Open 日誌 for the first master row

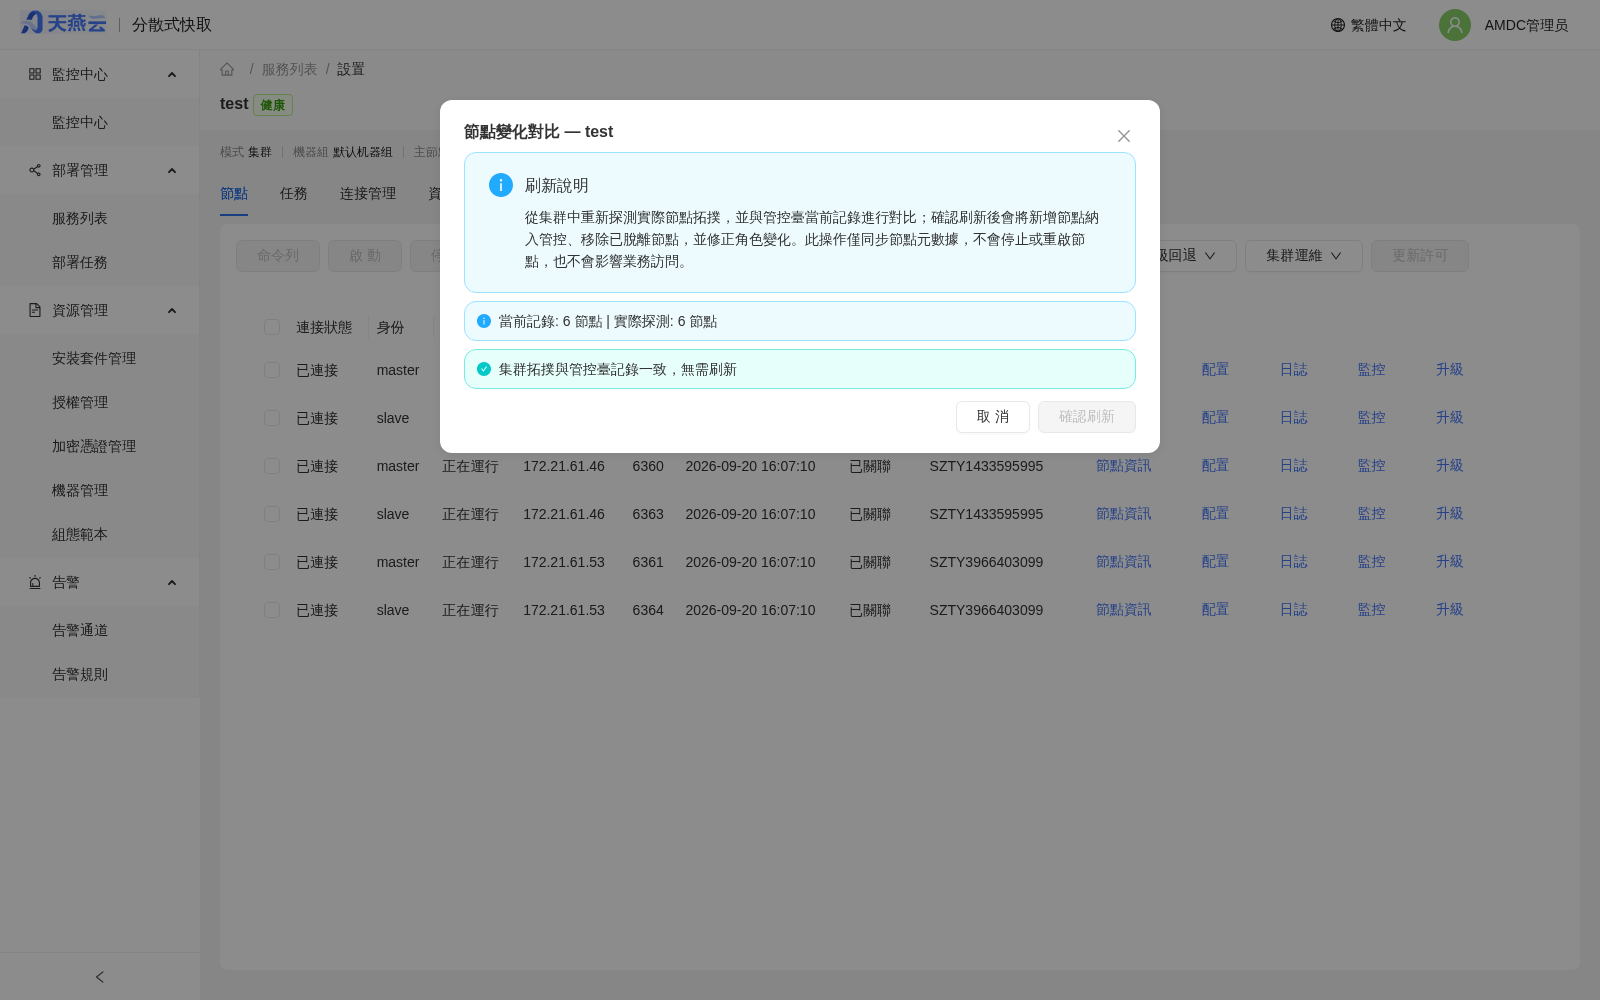tap(1294, 370)
